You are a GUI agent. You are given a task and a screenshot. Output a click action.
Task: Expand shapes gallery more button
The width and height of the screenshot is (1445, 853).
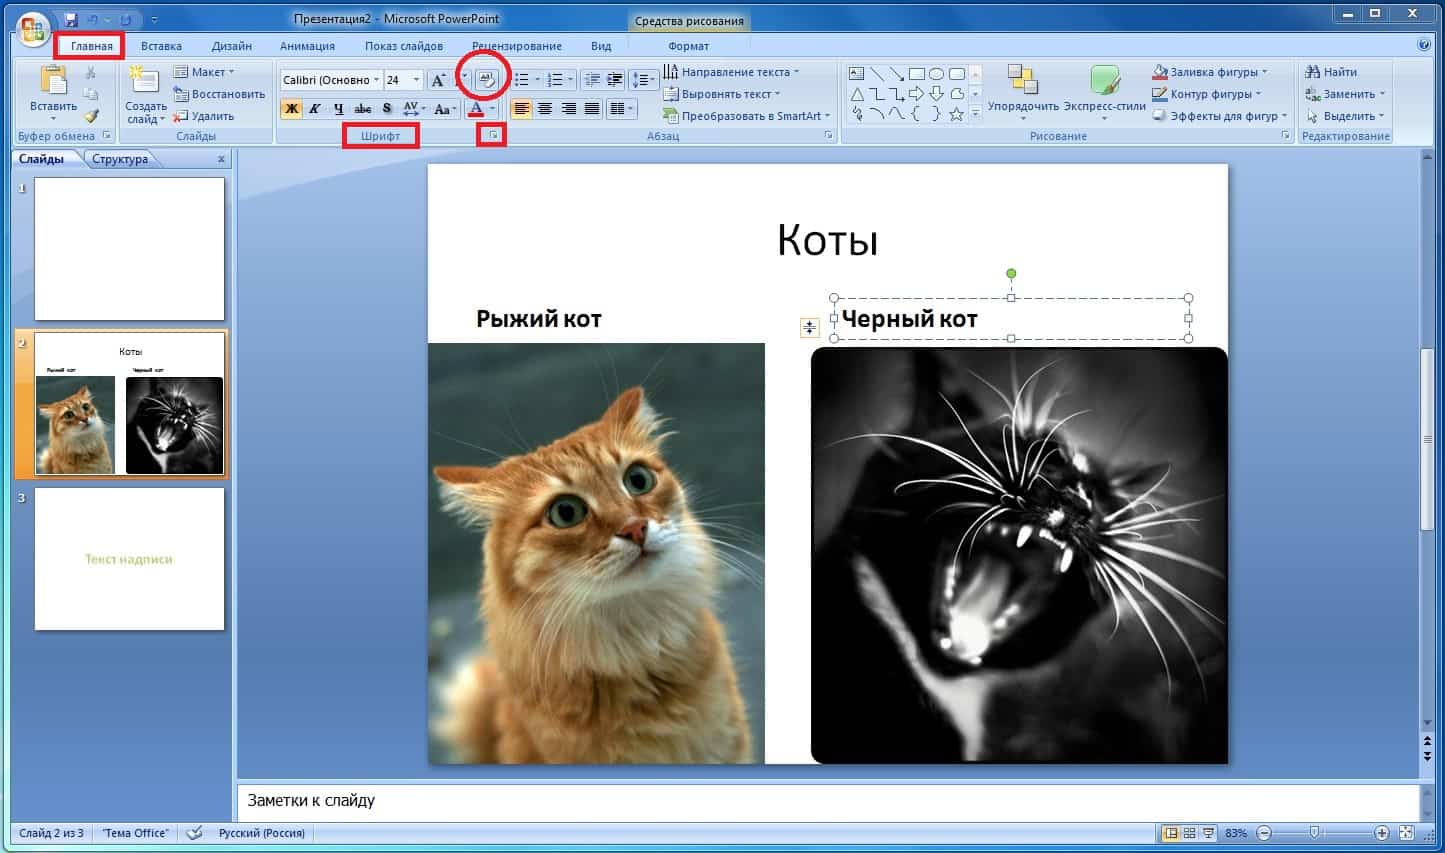976,116
